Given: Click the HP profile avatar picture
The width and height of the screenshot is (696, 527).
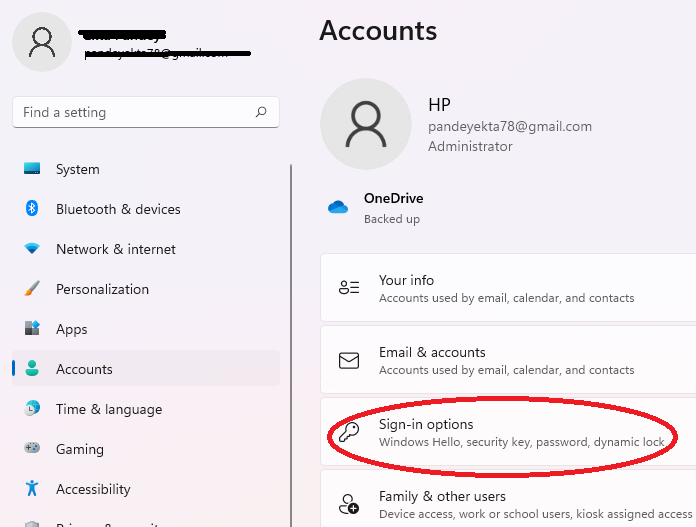Looking at the screenshot, I should 365,124.
